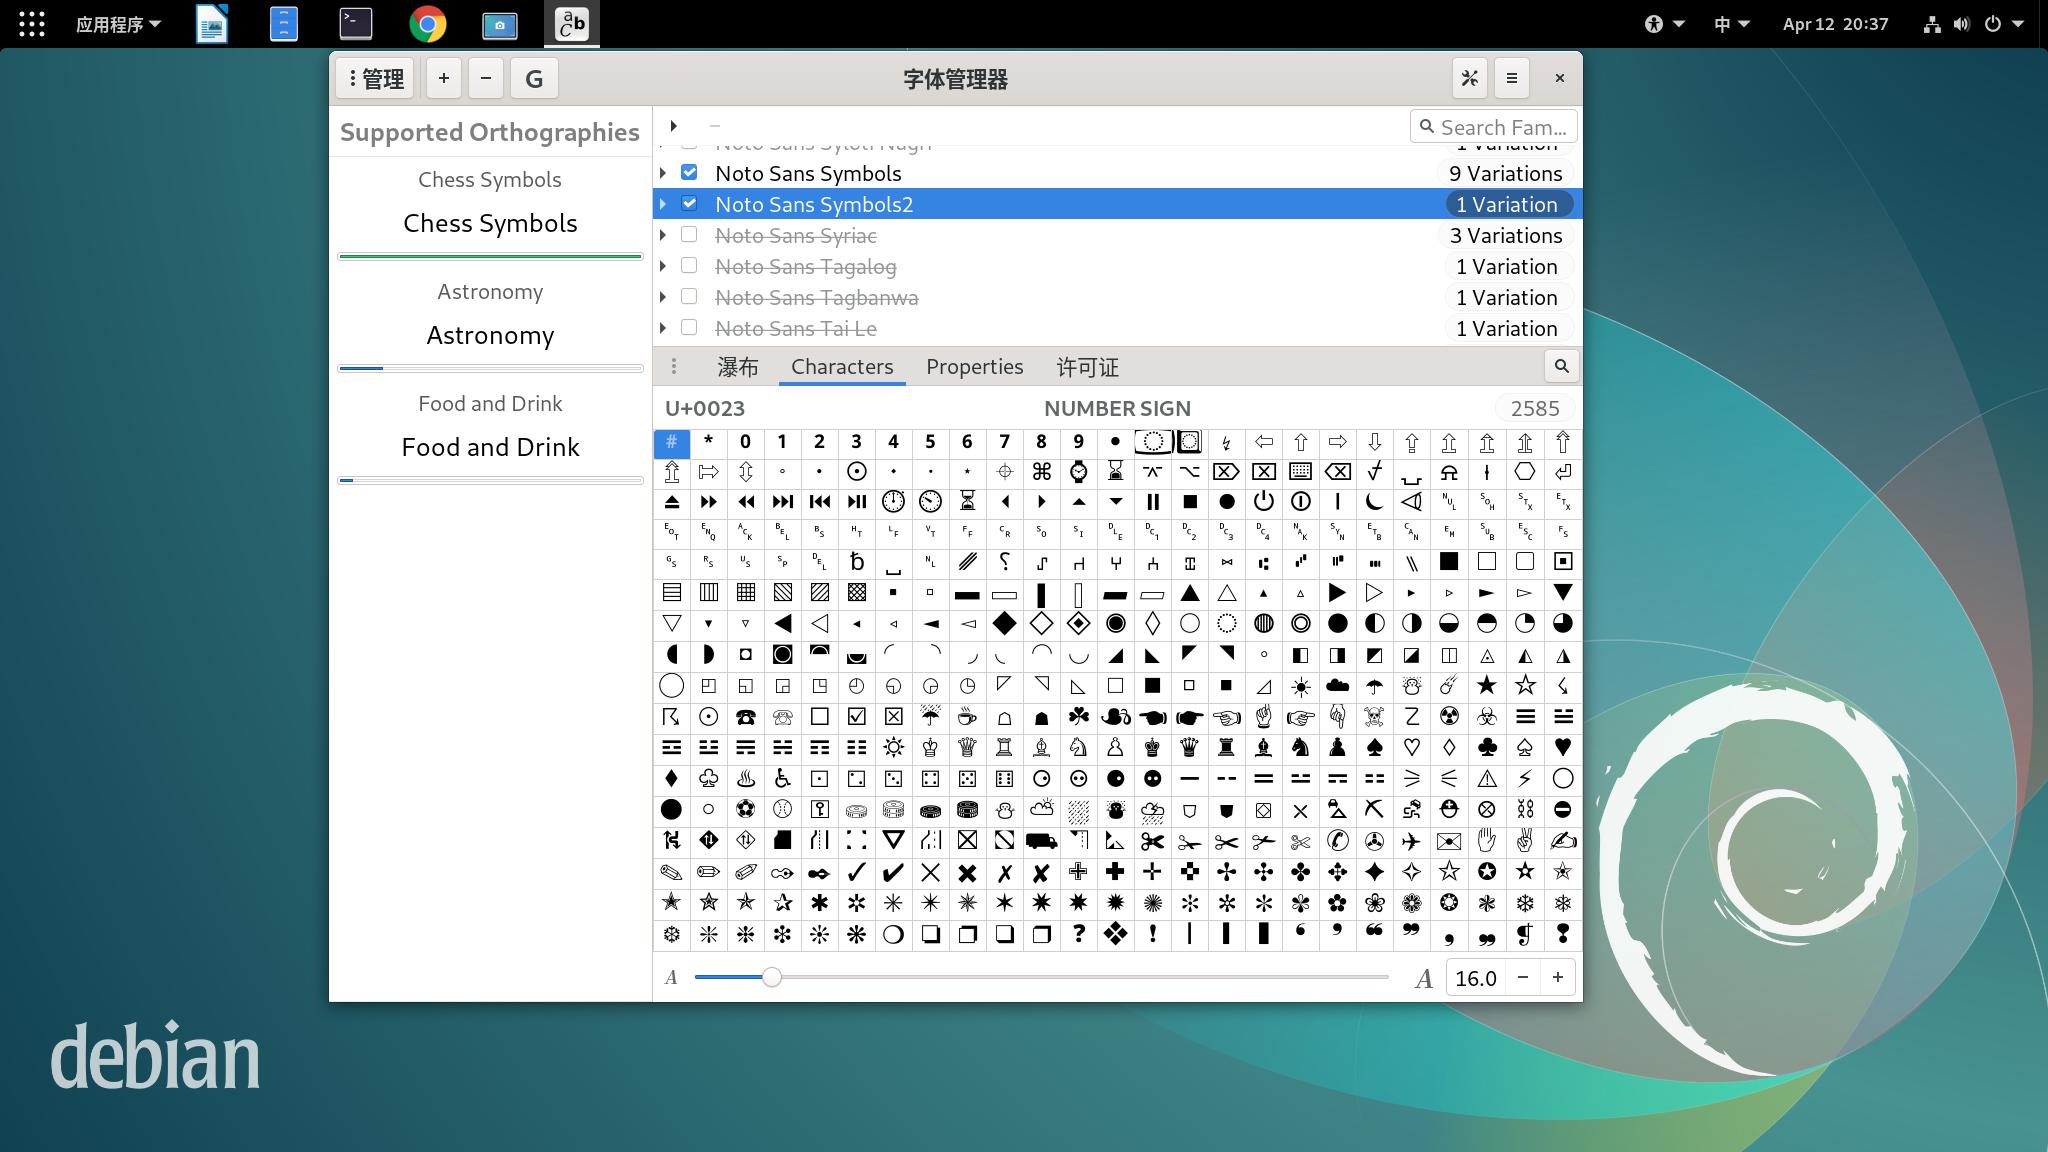Toggle the Noto Sans Symbols2 checkbox
The width and height of the screenshot is (2048, 1152).
(x=689, y=204)
